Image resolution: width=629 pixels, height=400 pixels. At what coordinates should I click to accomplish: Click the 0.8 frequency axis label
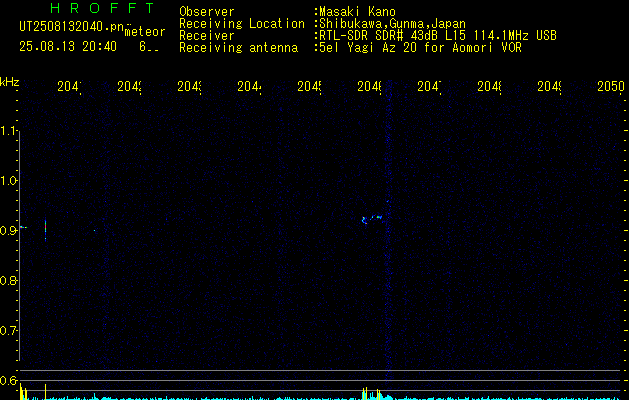coord(9,280)
